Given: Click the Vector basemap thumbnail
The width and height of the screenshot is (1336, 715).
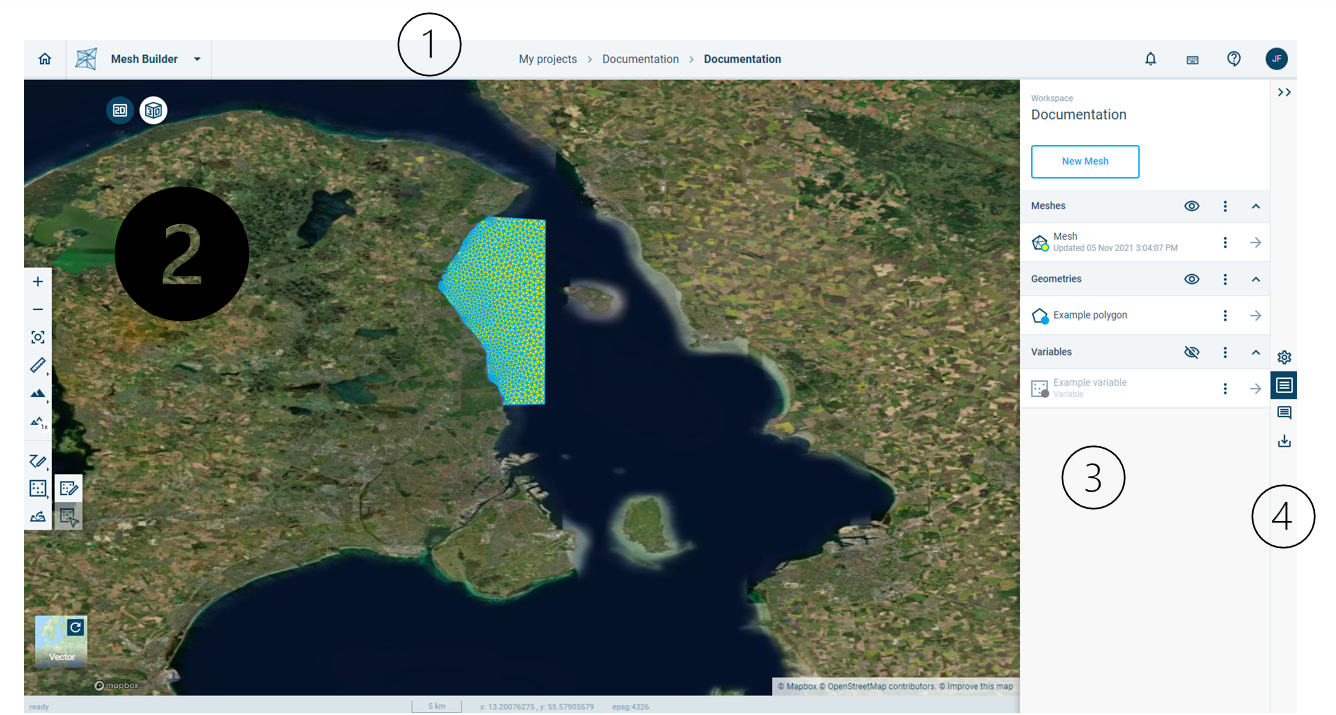Looking at the screenshot, I should pyautogui.click(x=61, y=642).
